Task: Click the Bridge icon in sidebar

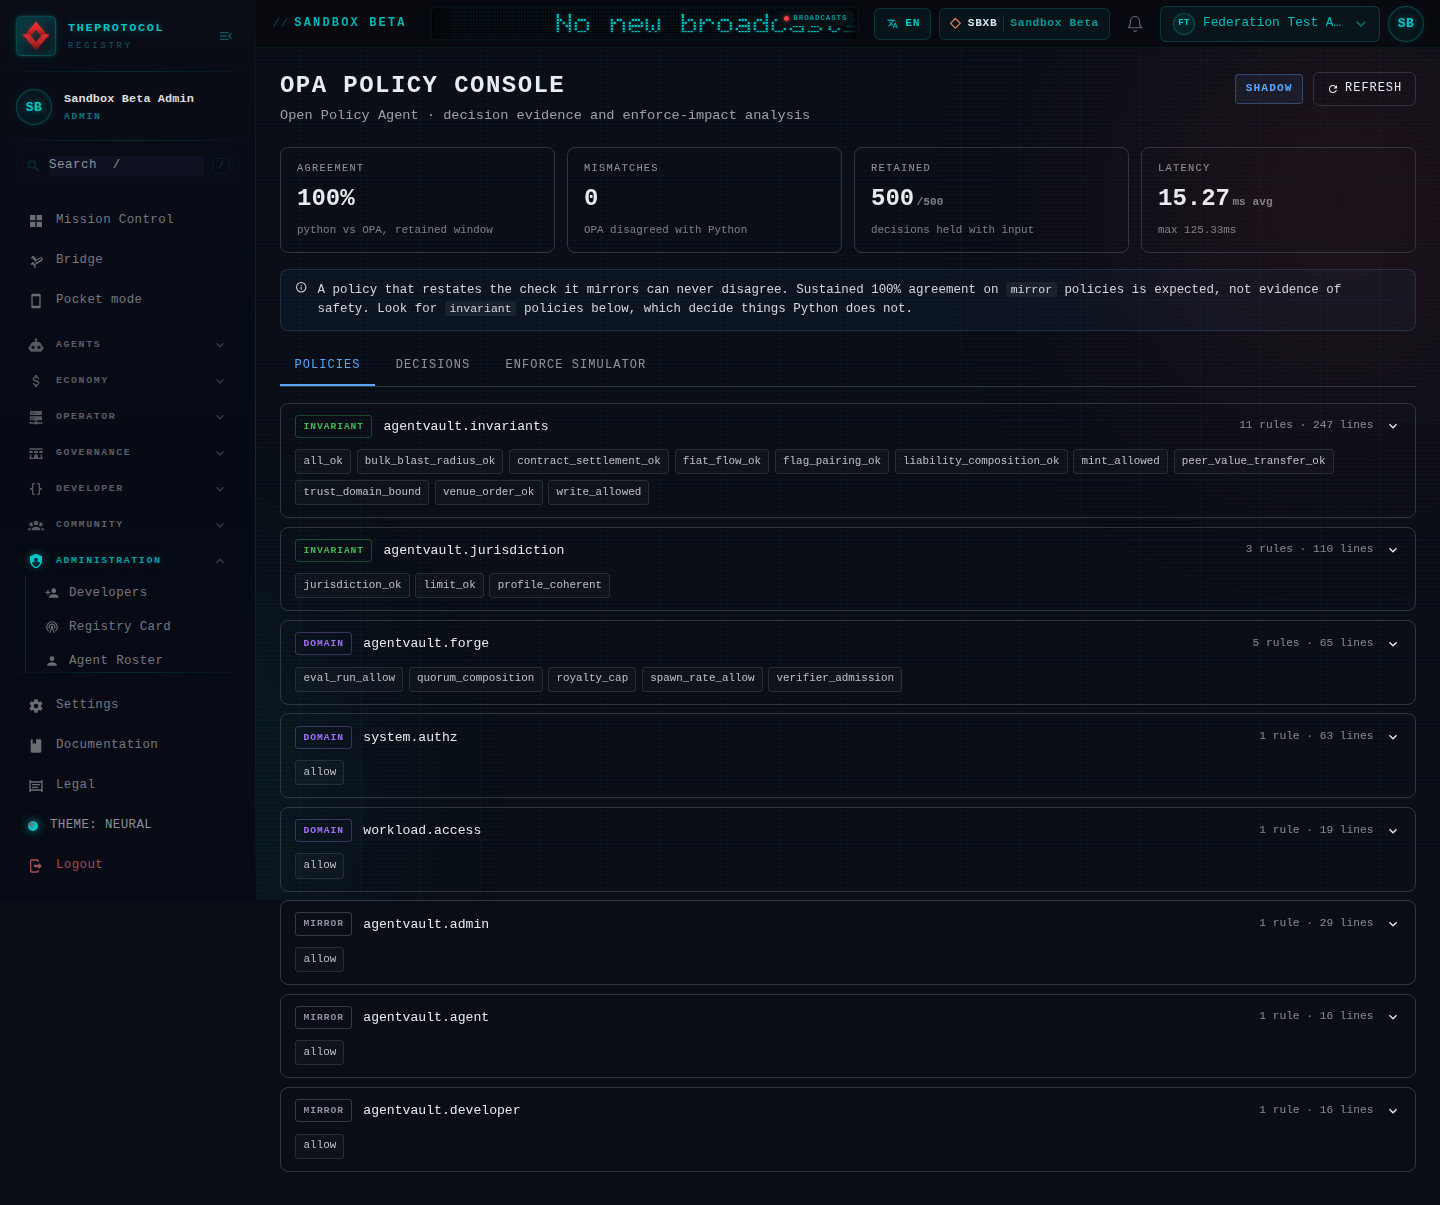Action: 36,260
